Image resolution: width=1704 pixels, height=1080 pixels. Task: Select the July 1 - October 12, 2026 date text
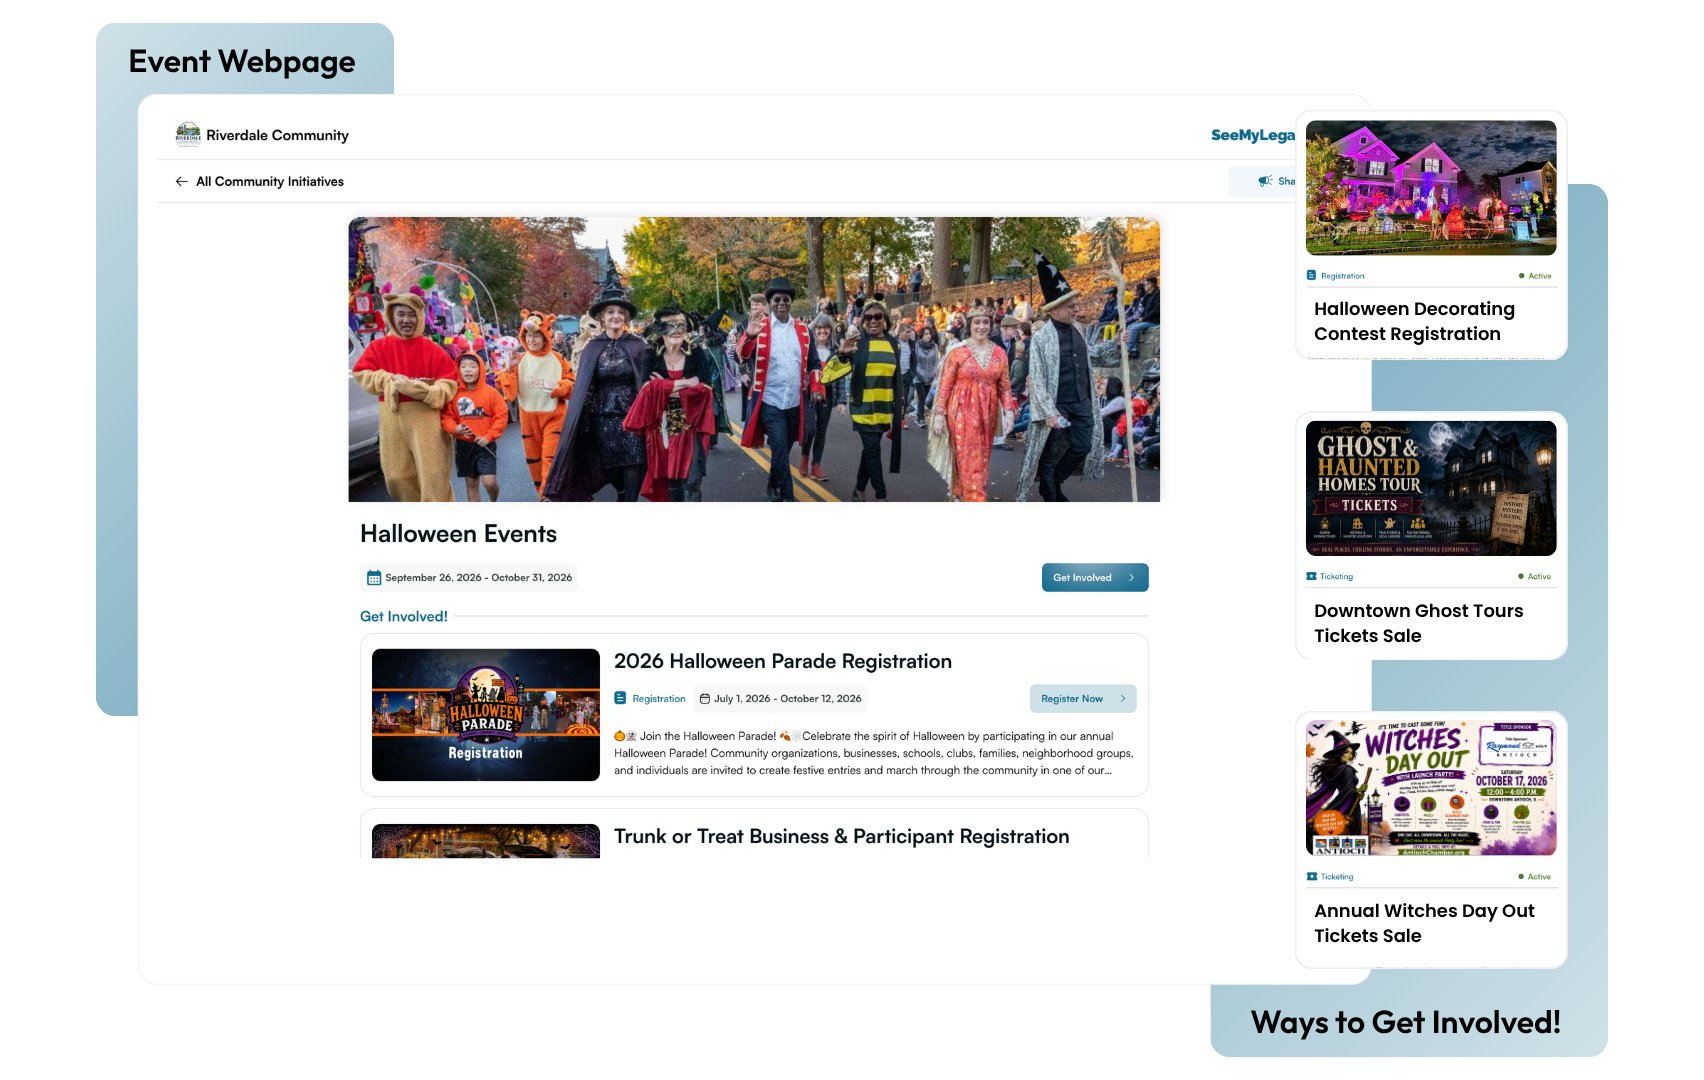pos(787,699)
